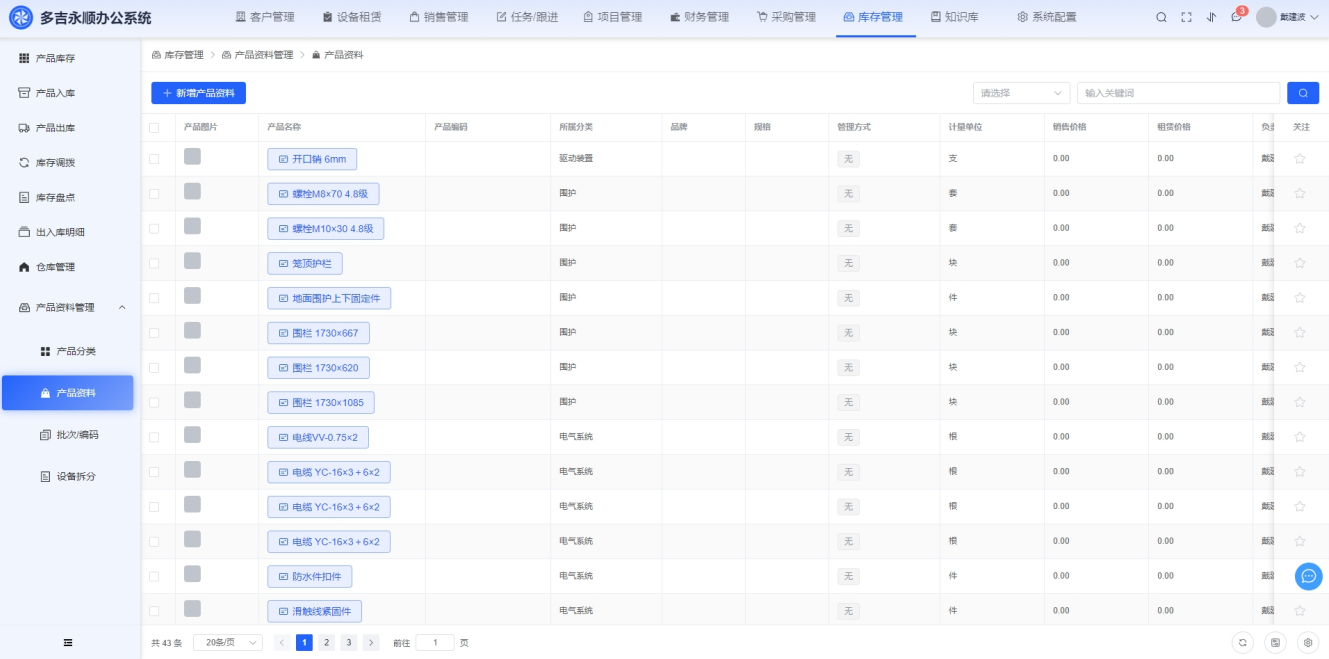Open 知识库 top menu
Viewport: 1329px width, 659px height.
click(x=954, y=17)
